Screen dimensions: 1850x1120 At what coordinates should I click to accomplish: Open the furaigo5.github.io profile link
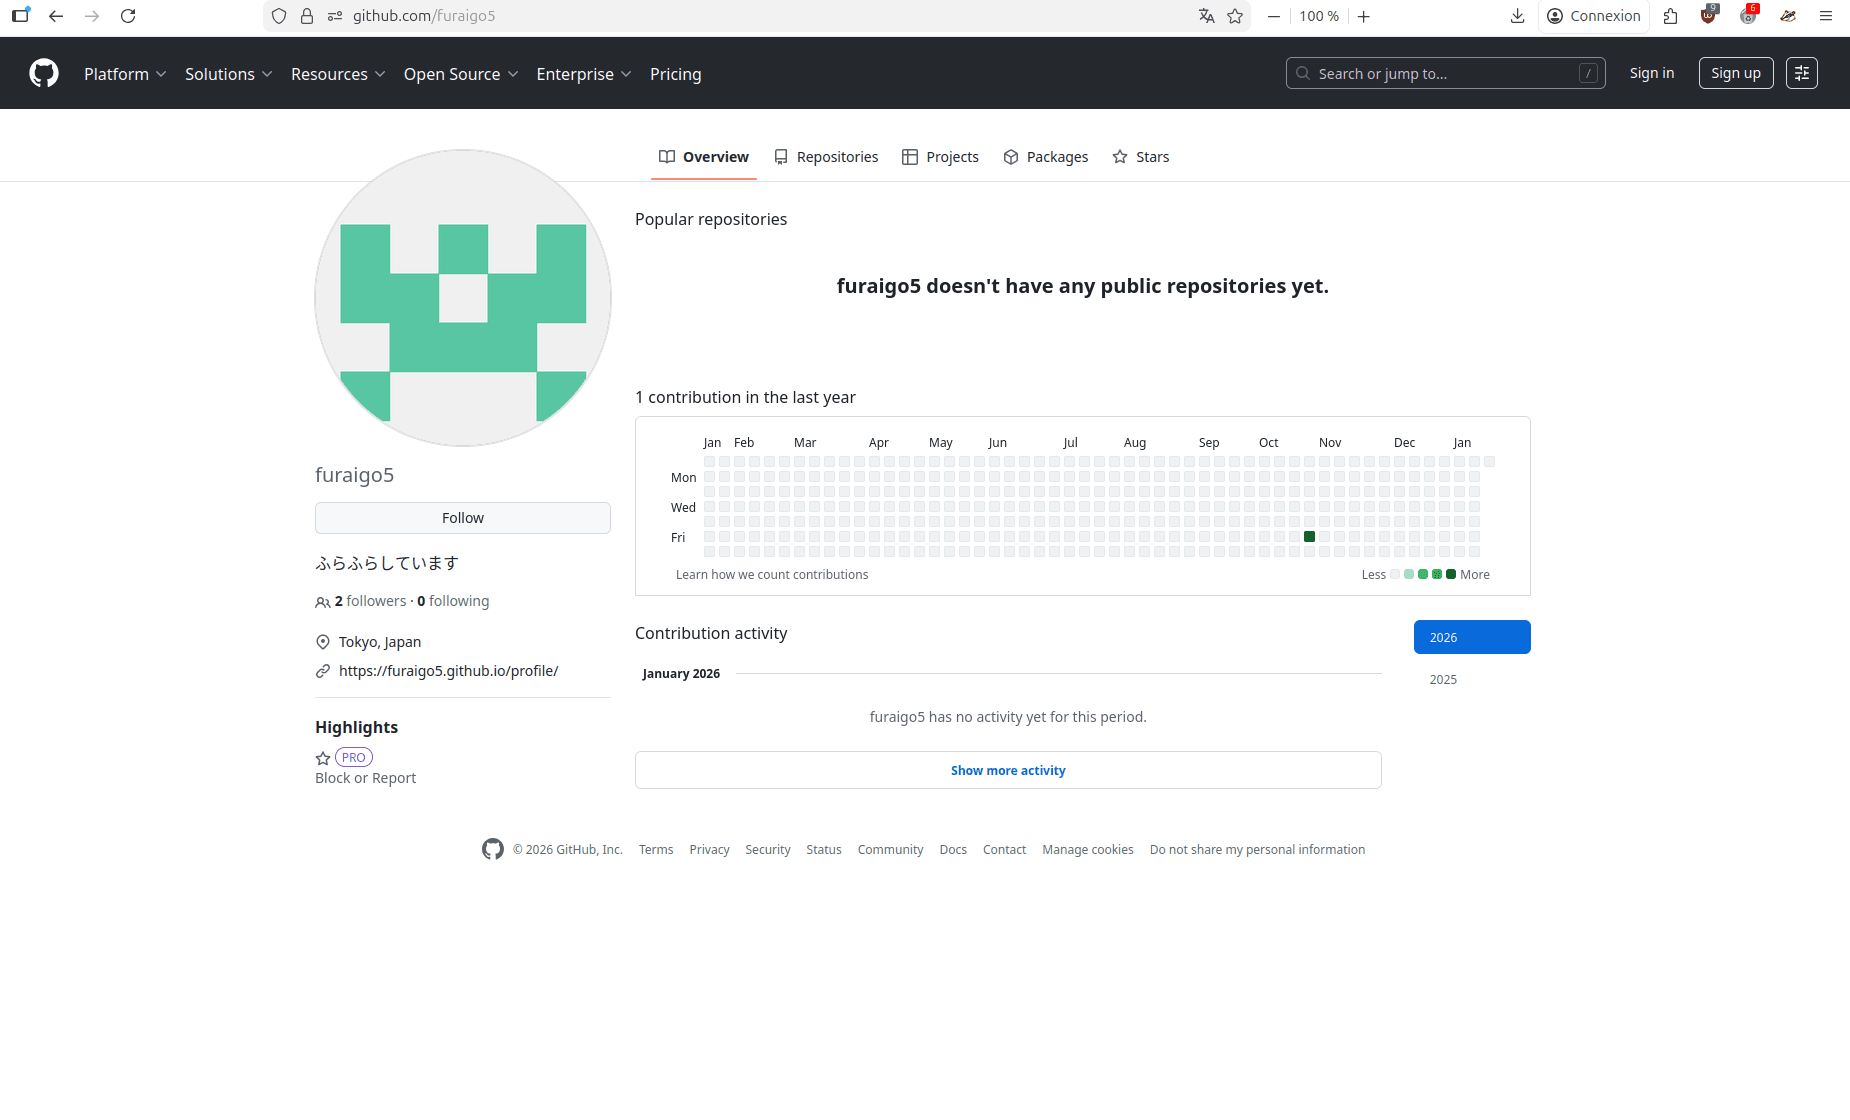(x=448, y=671)
